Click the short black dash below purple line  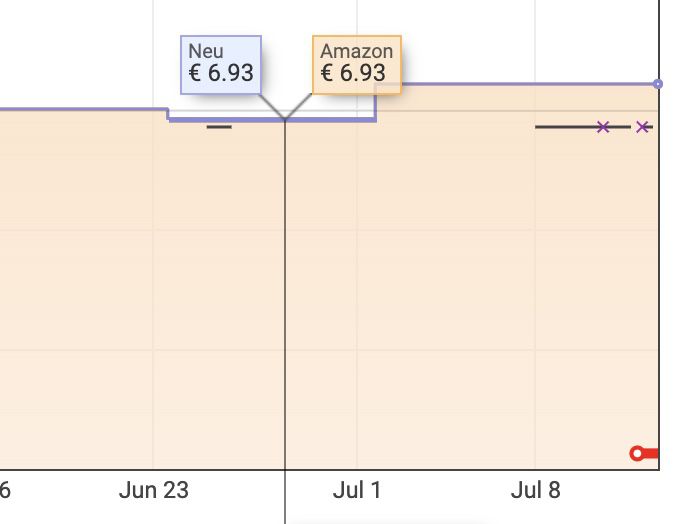coord(219,127)
